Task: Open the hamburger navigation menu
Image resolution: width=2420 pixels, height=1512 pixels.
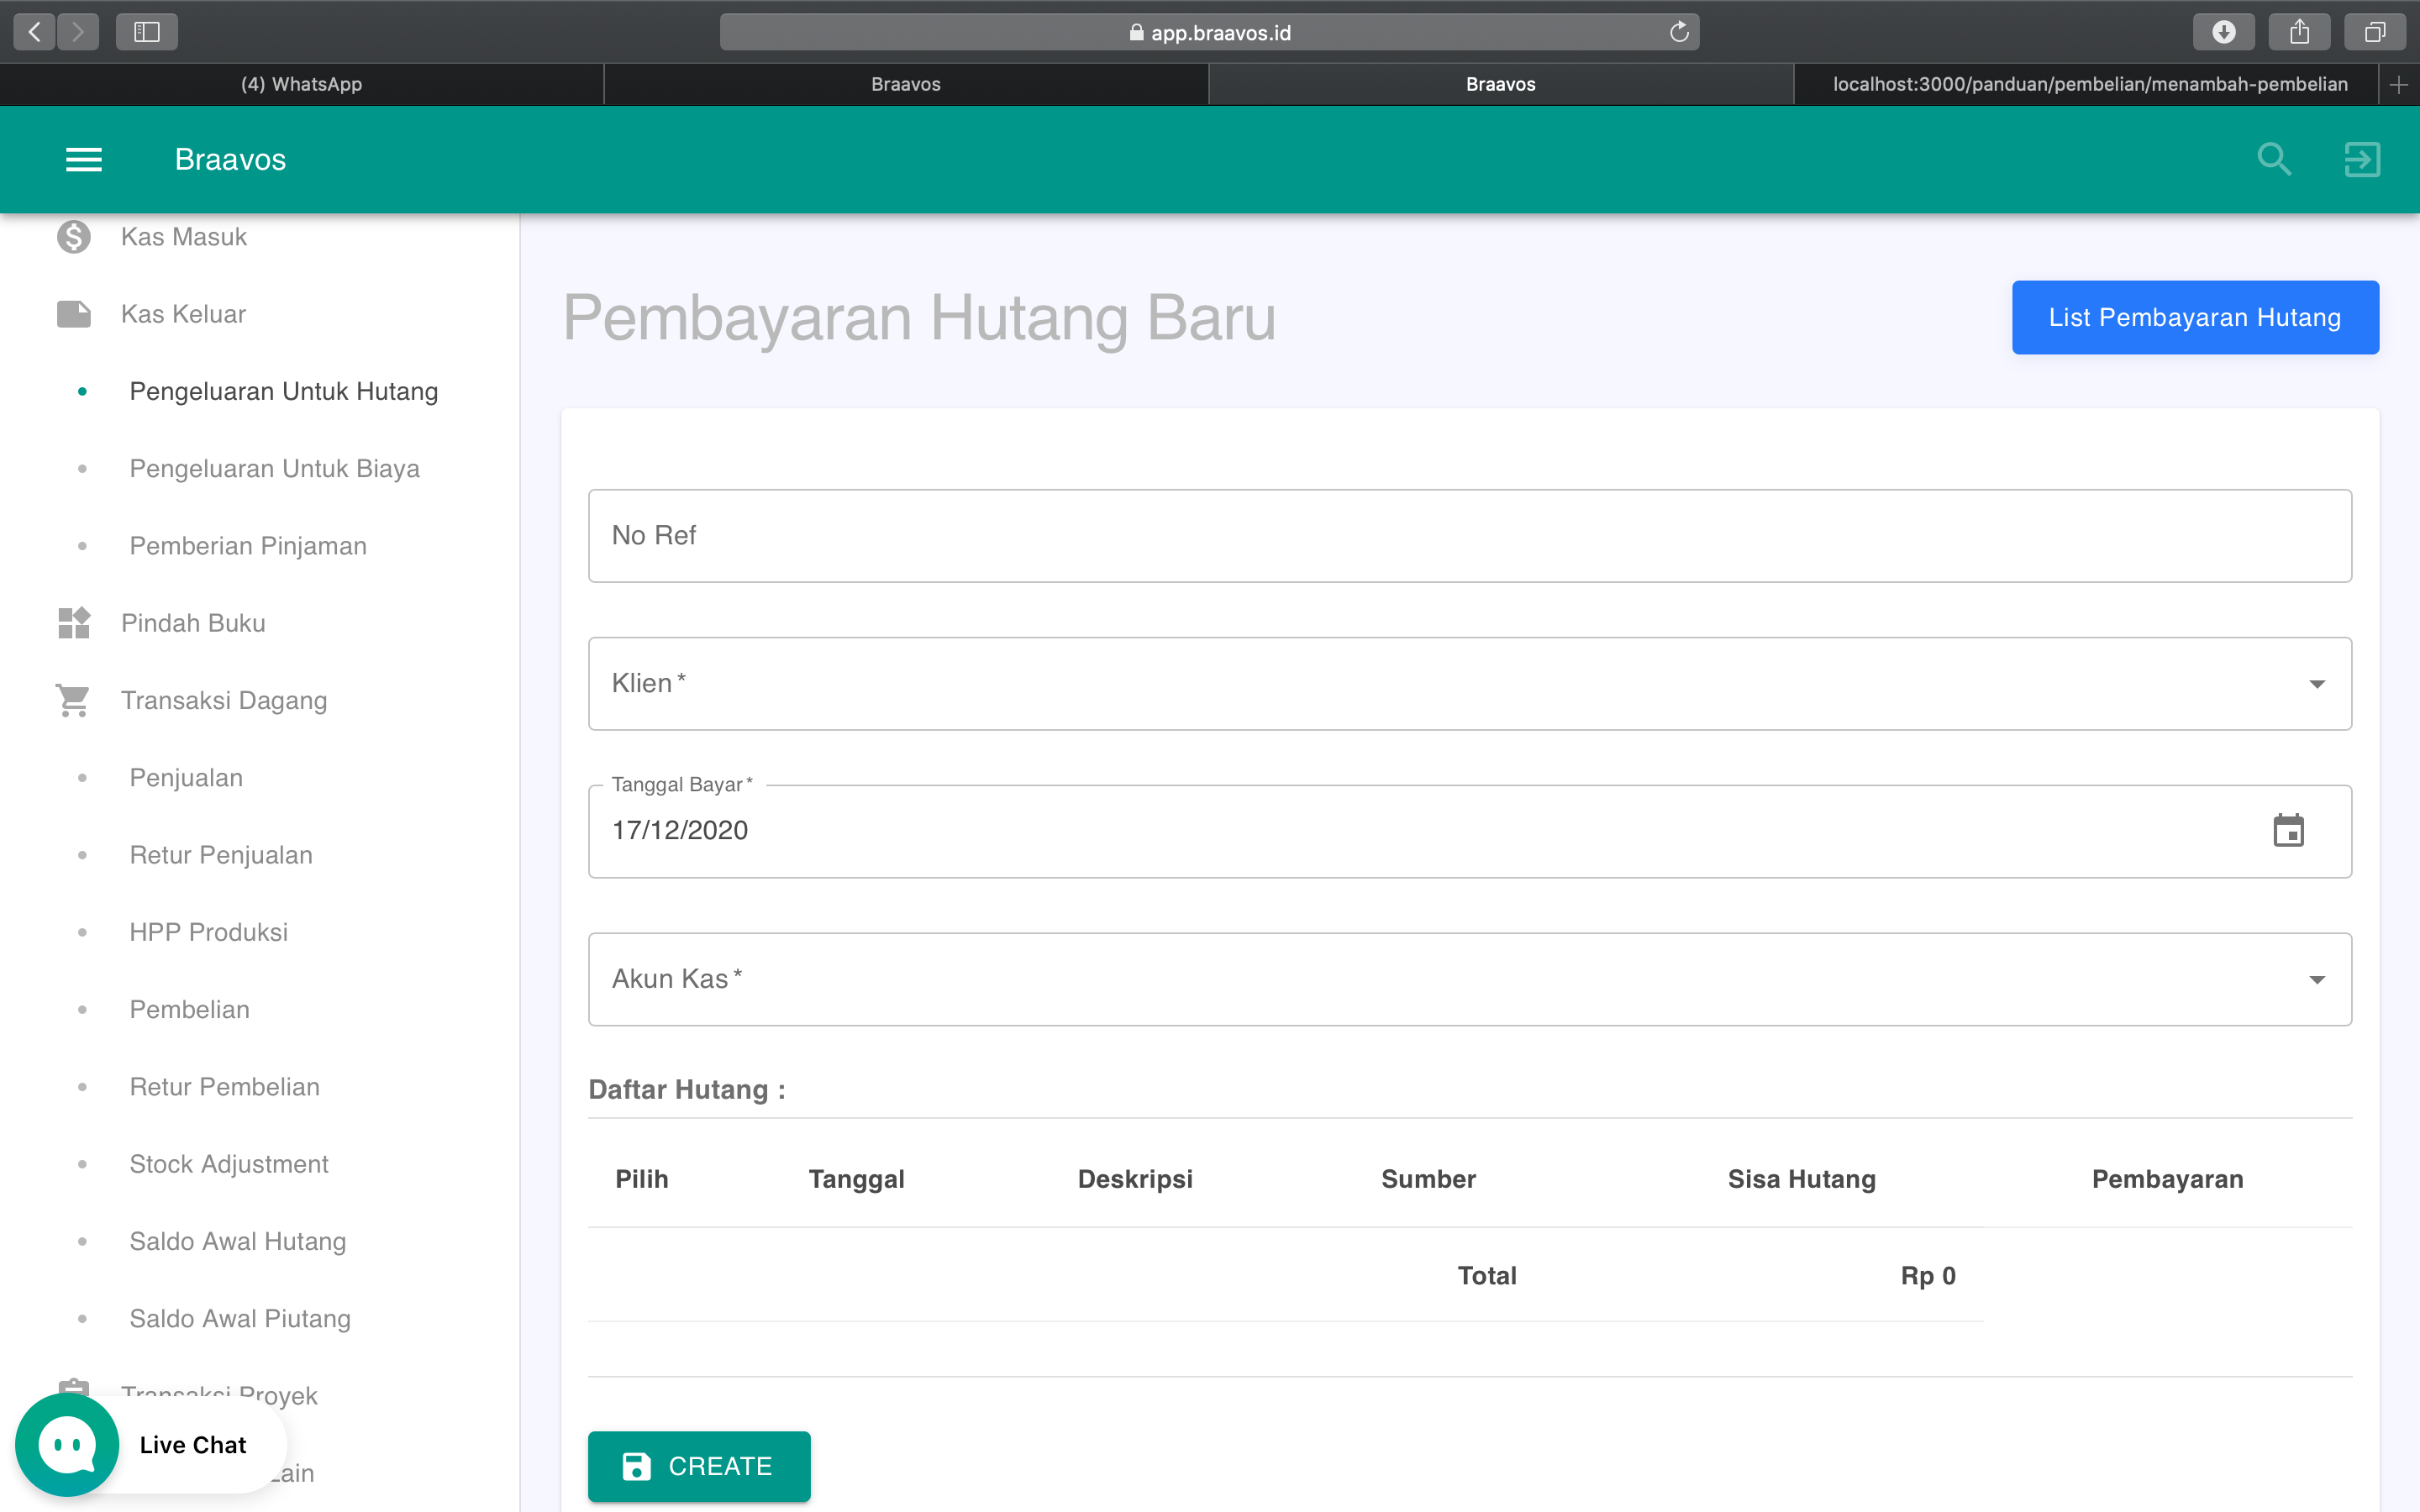Action: click(84, 159)
